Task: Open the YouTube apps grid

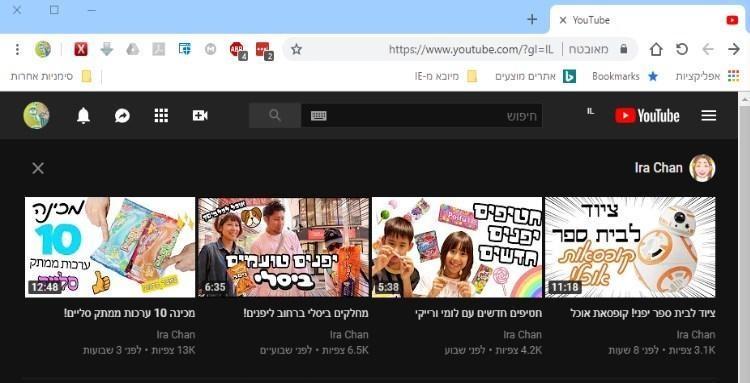Action: [x=161, y=115]
